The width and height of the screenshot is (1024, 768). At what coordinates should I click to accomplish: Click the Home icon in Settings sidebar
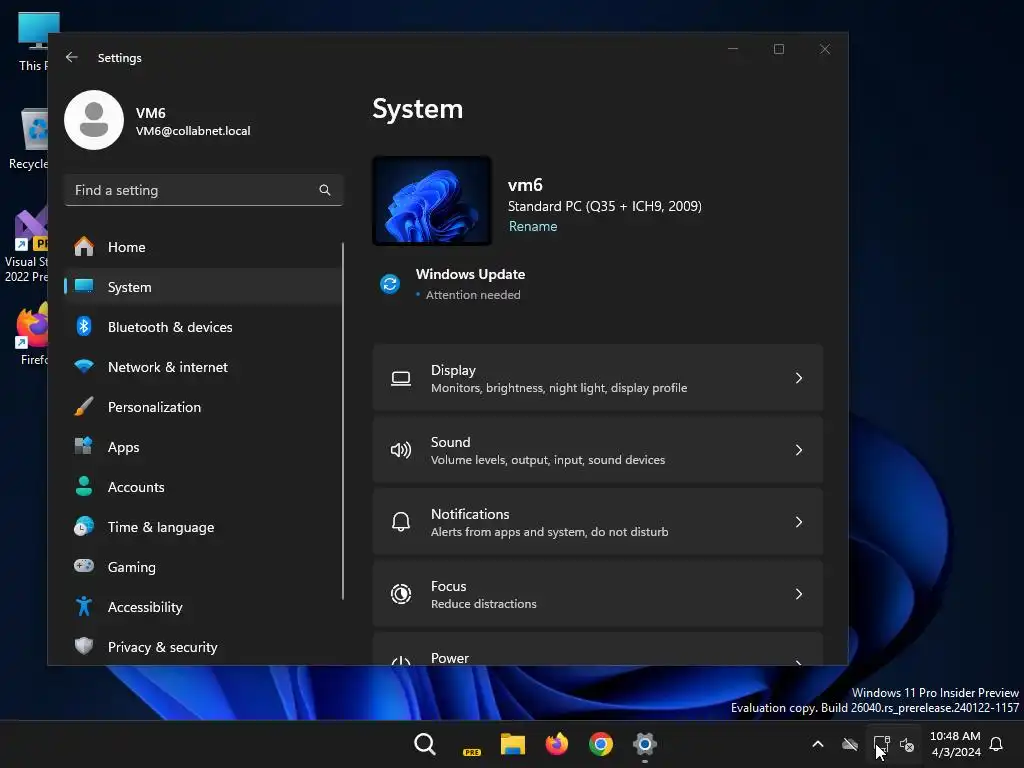coord(84,247)
